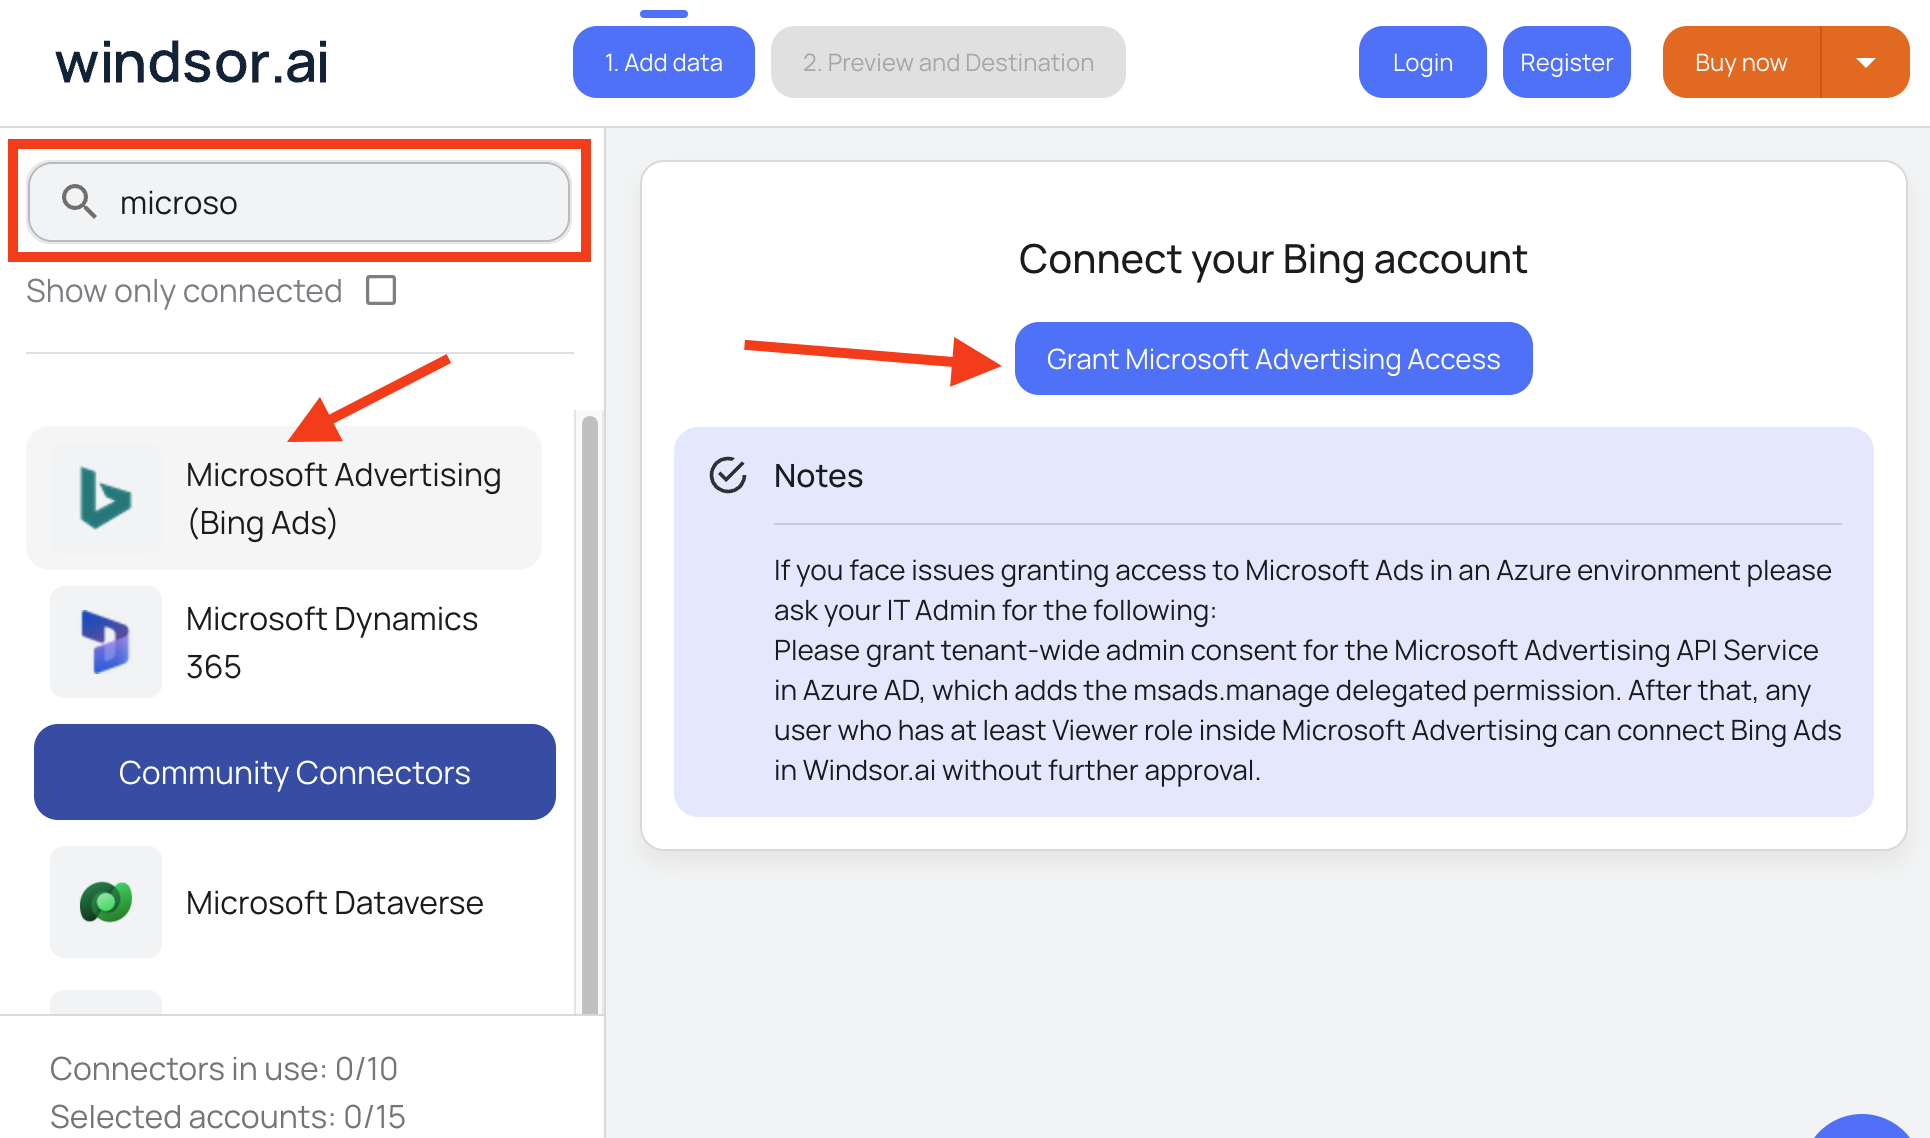The height and width of the screenshot is (1138, 1930).
Task: Select Microsoft Advertising (Bing Ads) connector
Action: point(284,498)
